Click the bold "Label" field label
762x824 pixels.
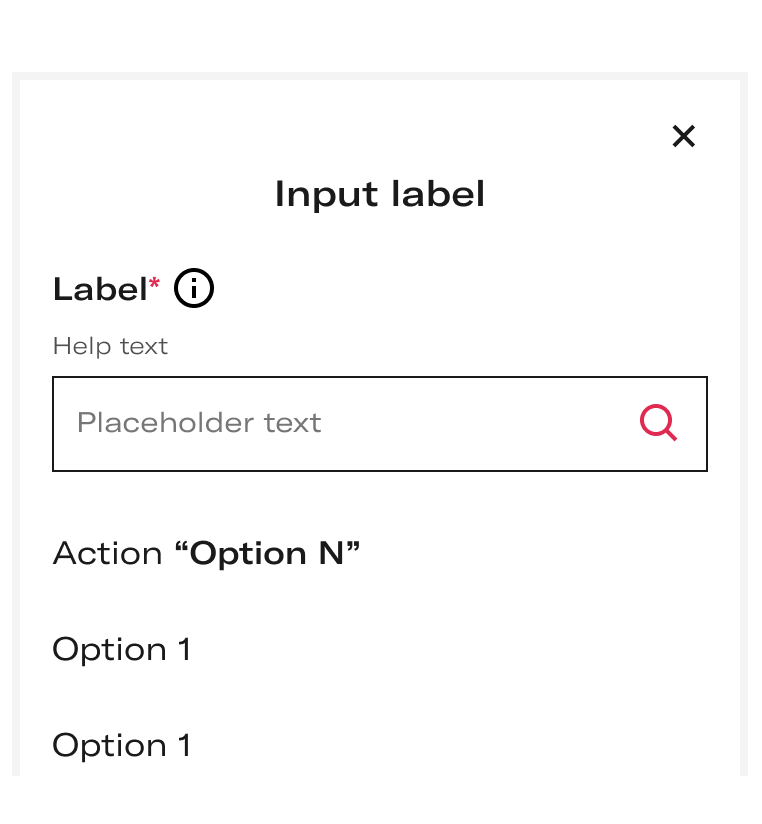(x=100, y=289)
